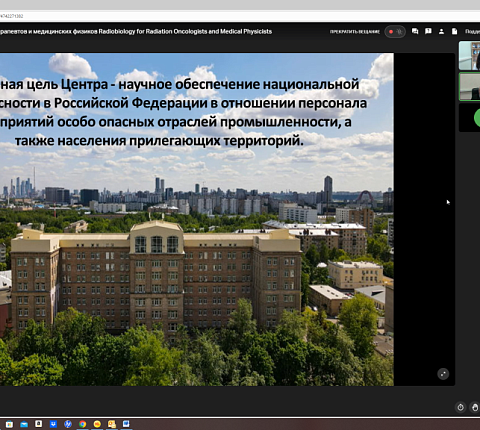This screenshot has height=430, width=480.
Task: Click the browser address bar
Action: coord(240,16)
